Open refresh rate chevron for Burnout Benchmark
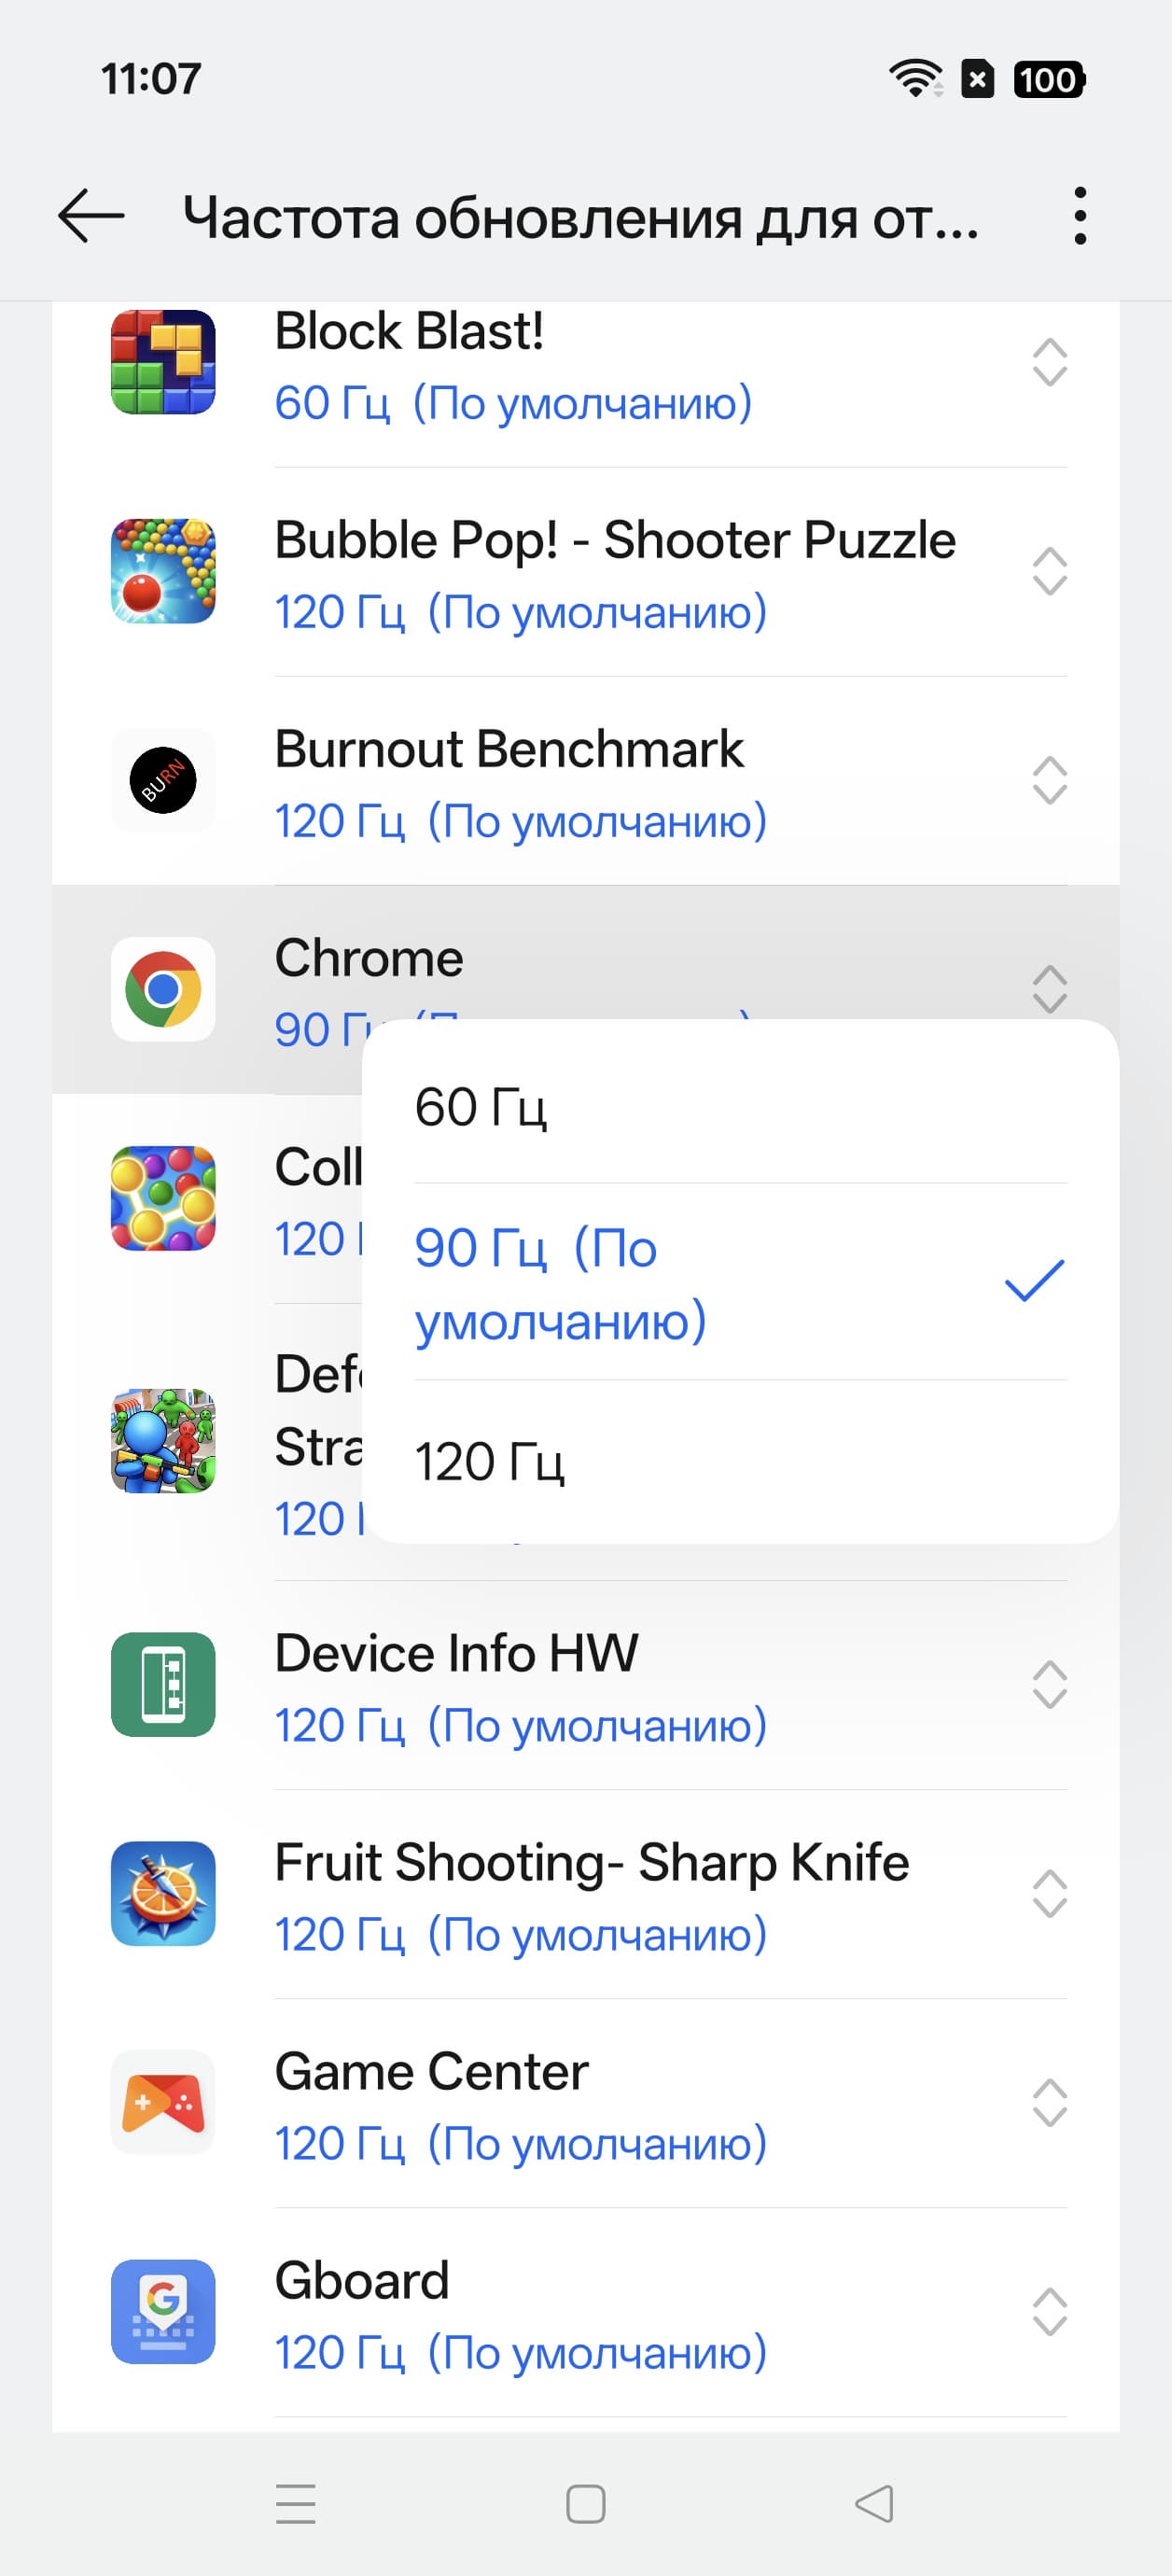 click(x=1049, y=780)
